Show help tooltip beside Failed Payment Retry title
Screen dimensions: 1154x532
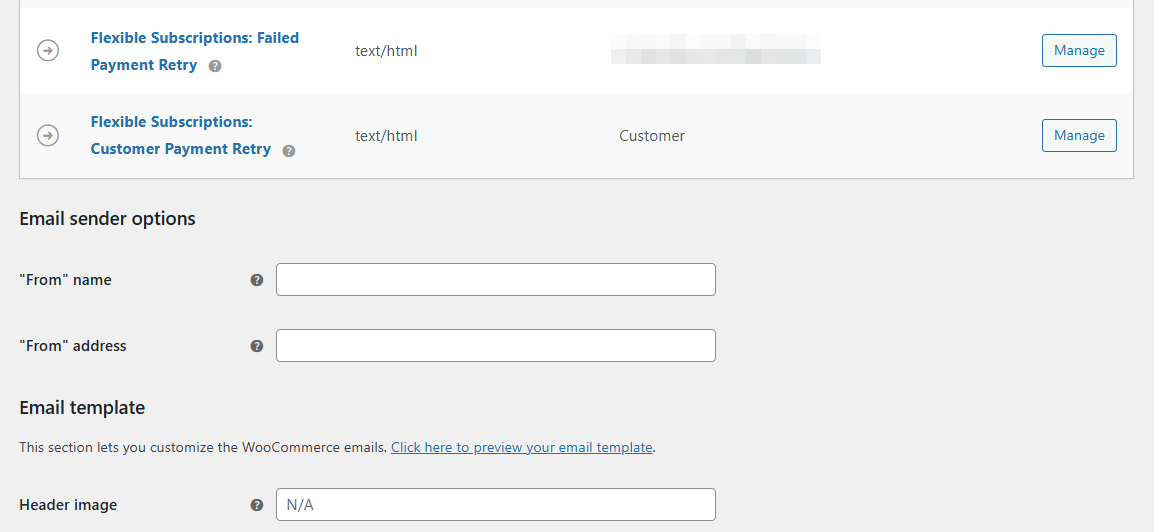215,66
